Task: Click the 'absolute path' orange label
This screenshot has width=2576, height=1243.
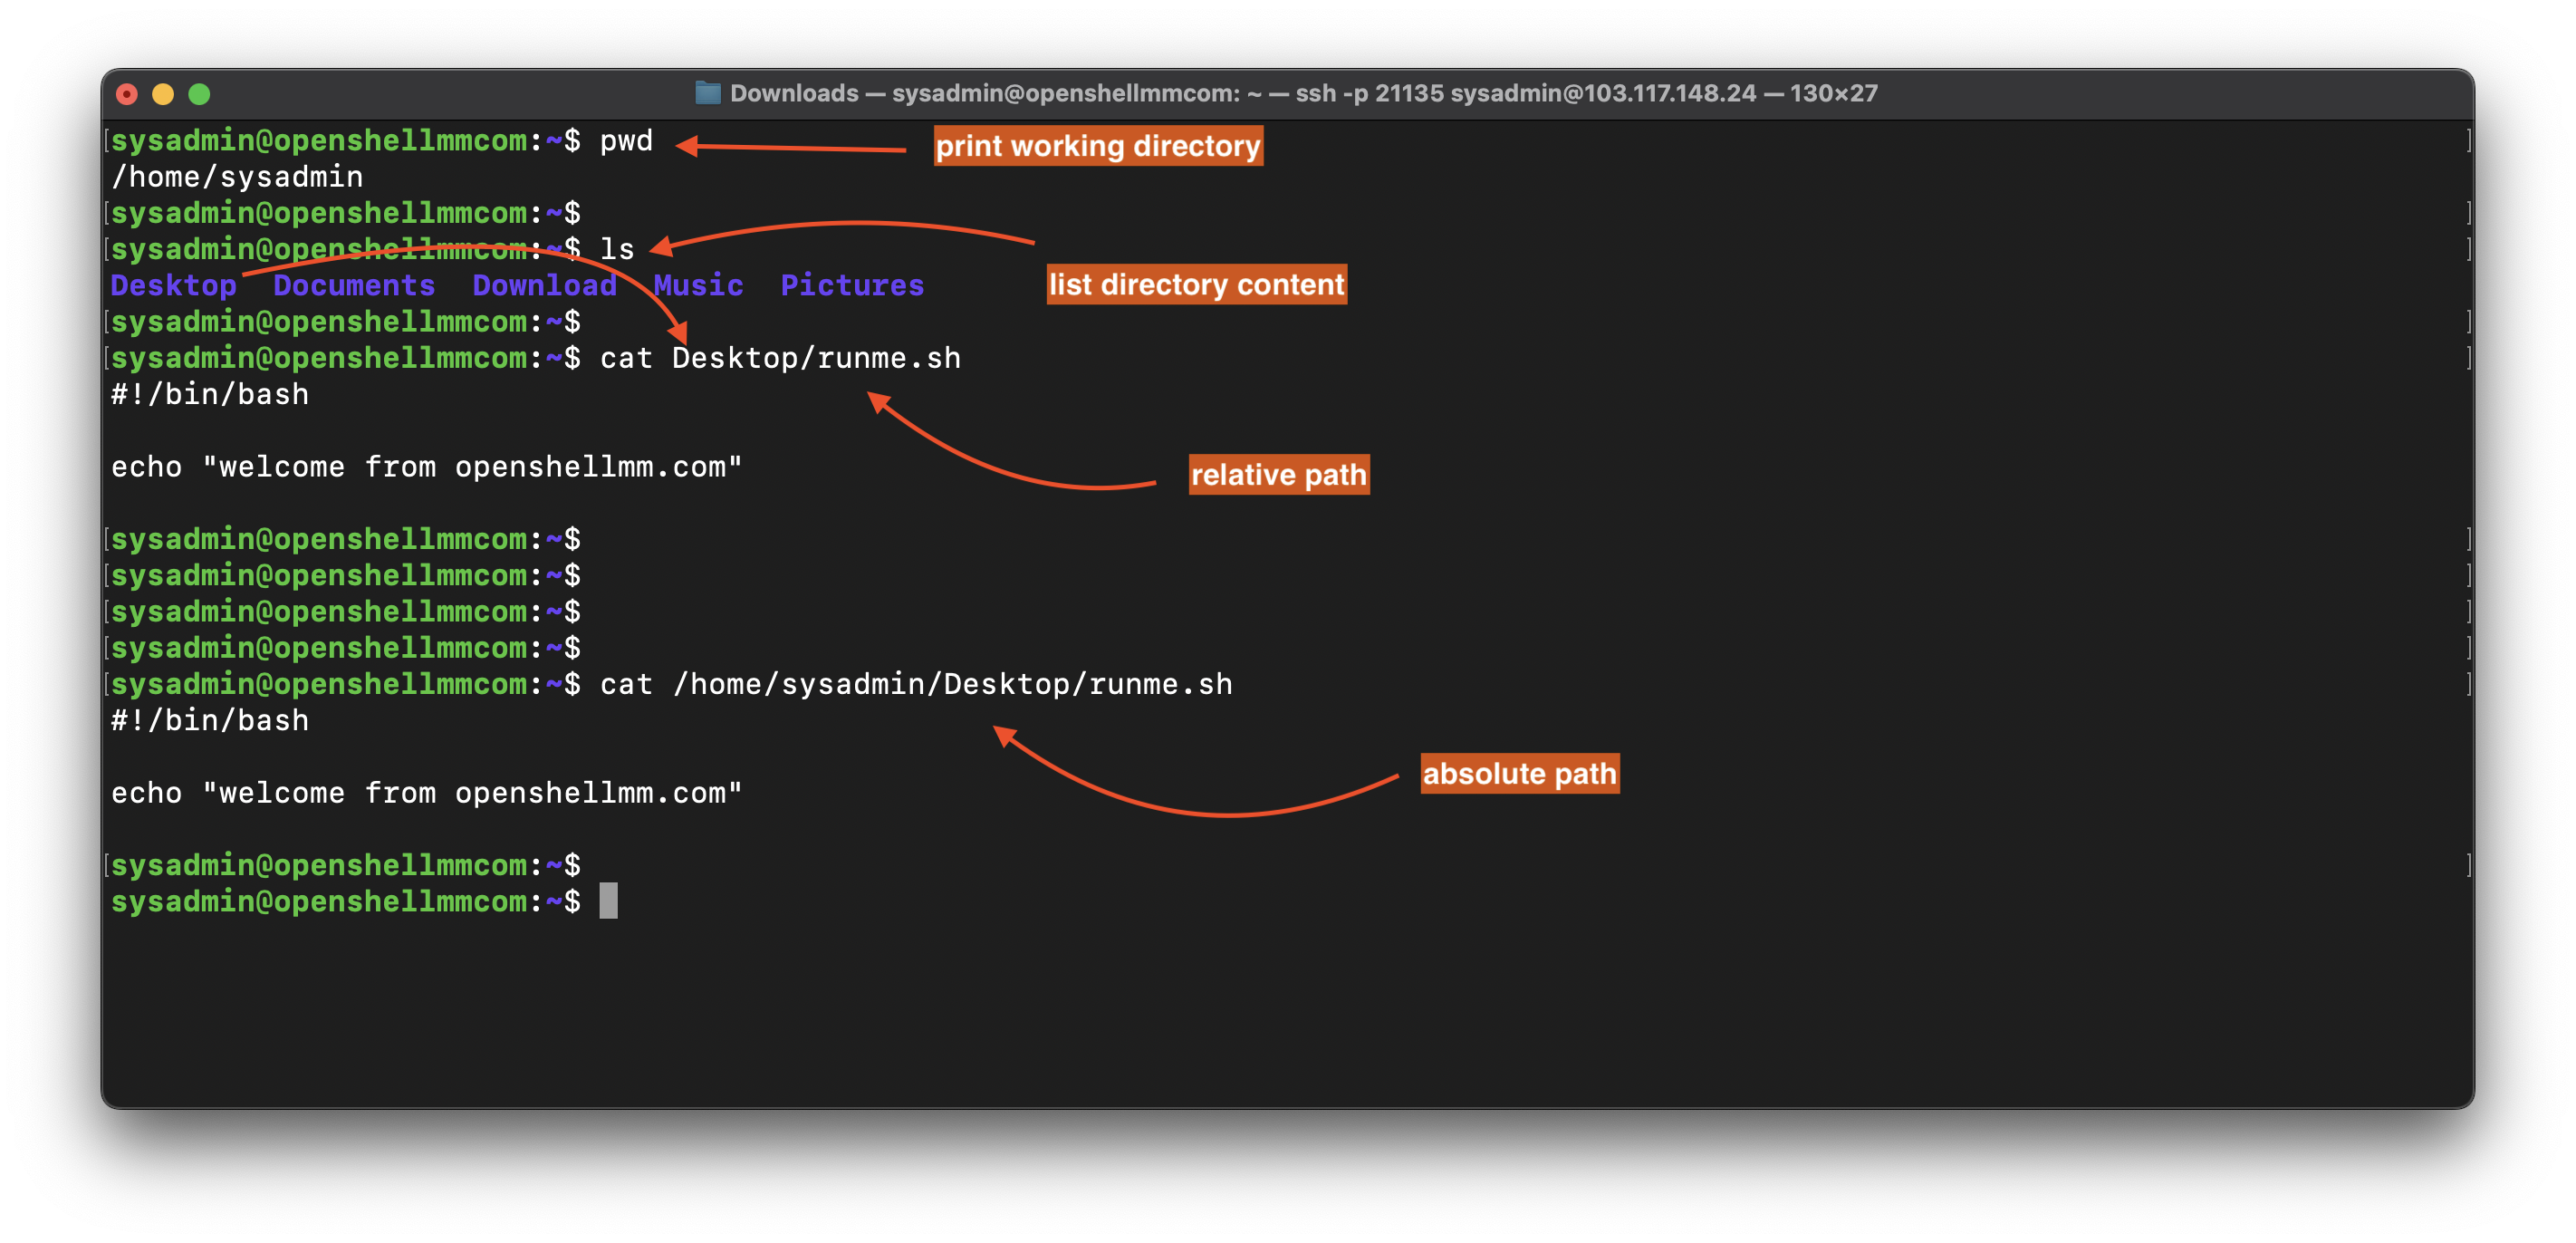Action: (1519, 774)
